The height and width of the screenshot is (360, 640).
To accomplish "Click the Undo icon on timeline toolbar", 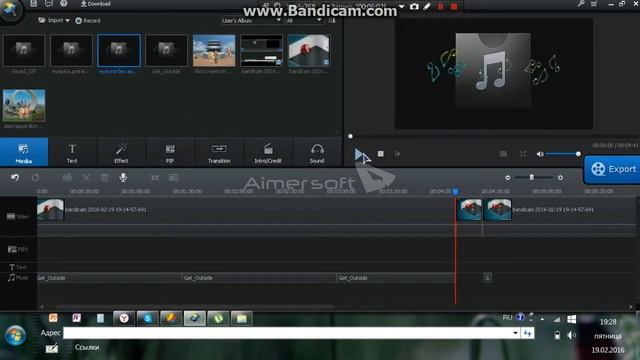I will click(15, 178).
